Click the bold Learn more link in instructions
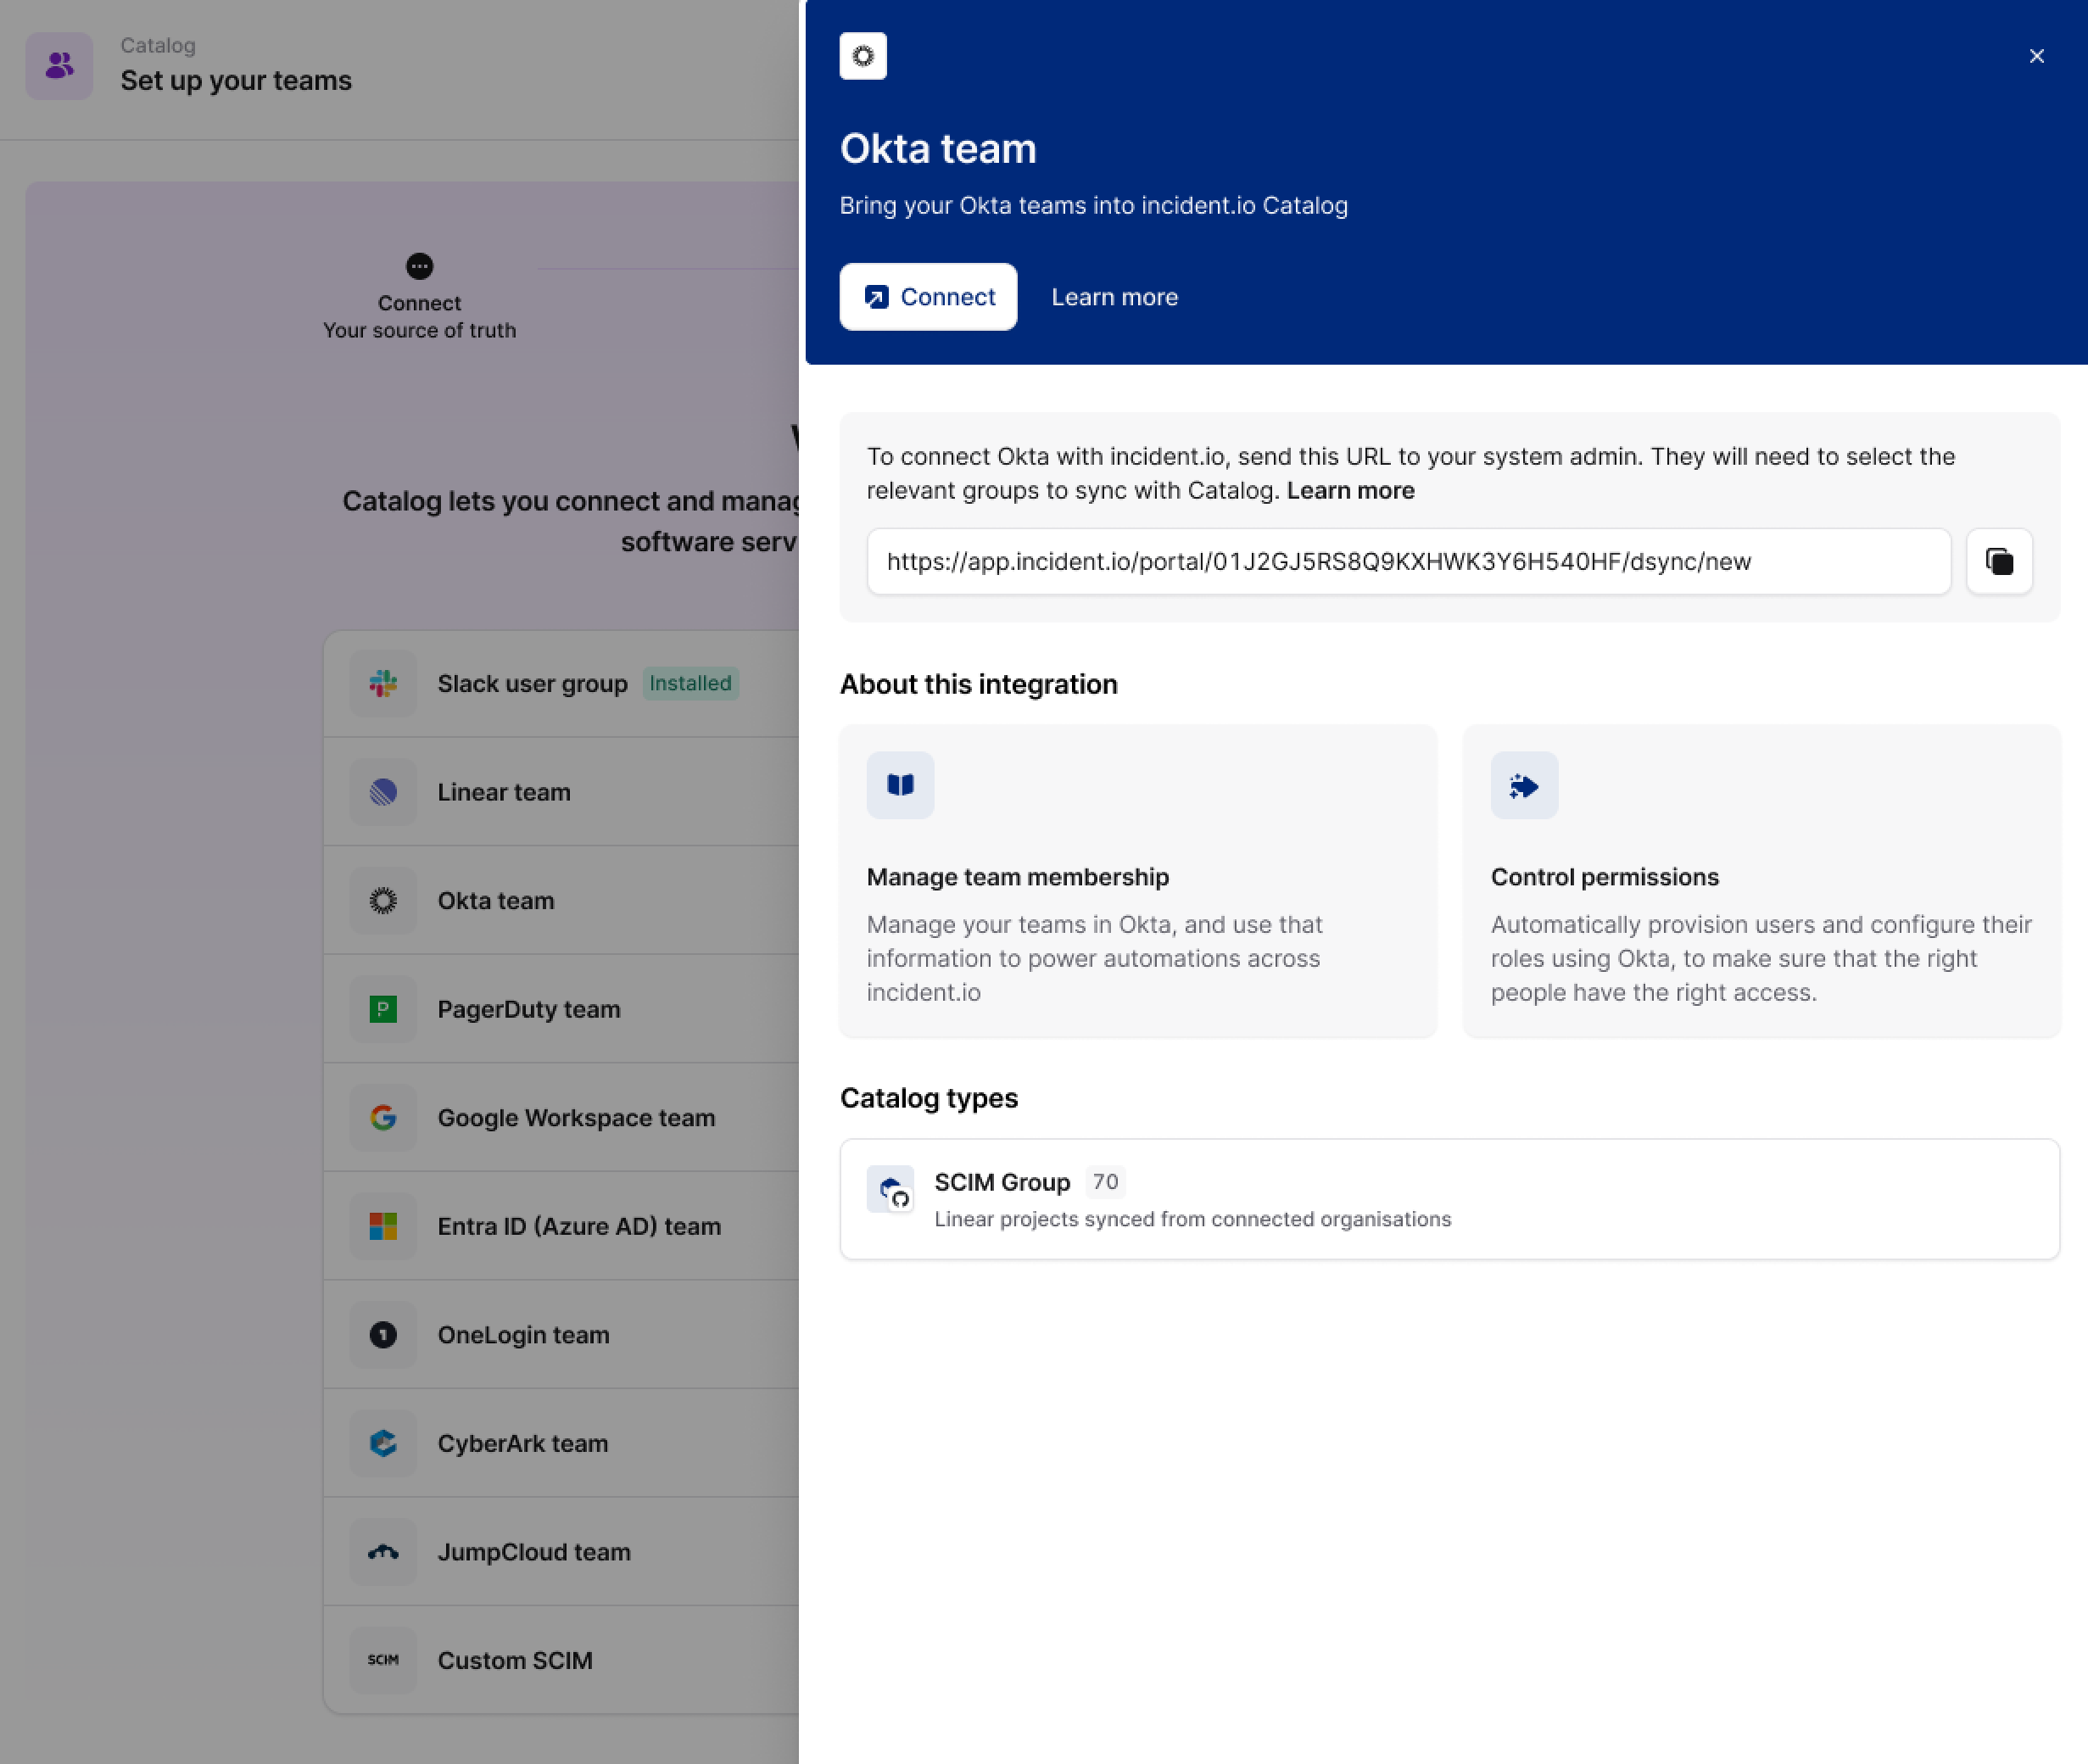The height and width of the screenshot is (1764, 2088). click(x=1350, y=490)
